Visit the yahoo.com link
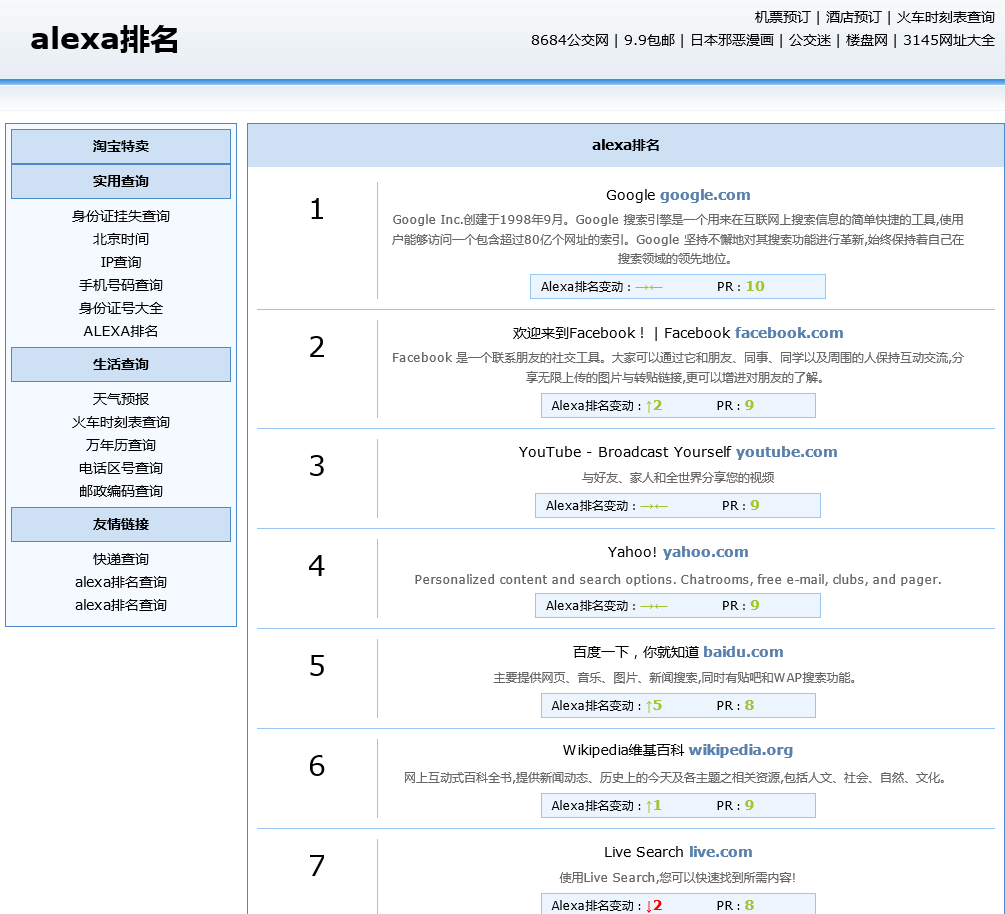 point(706,552)
